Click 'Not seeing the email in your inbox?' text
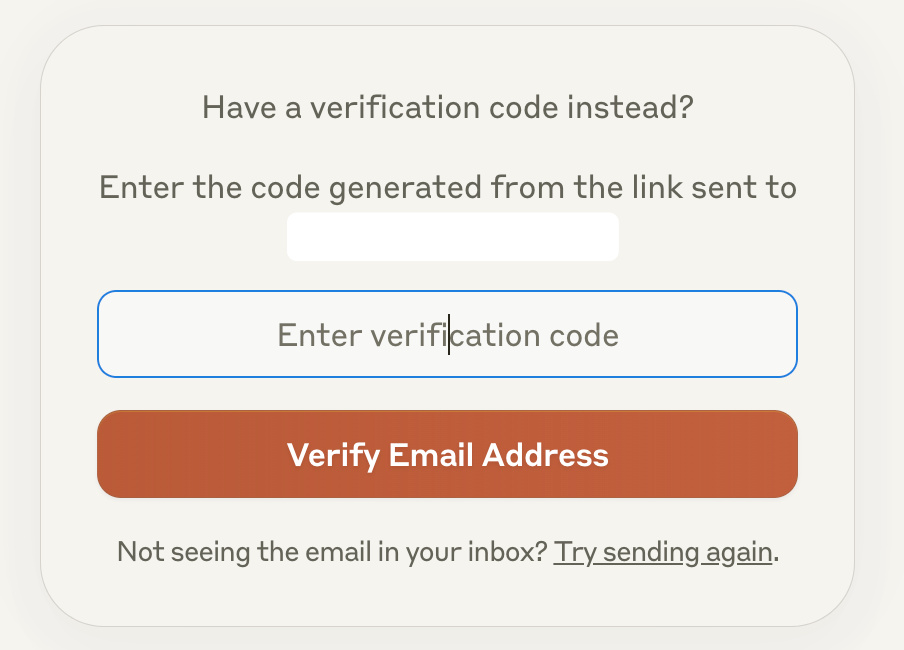Viewport: 904px width, 650px height. (x=332, y=552)
